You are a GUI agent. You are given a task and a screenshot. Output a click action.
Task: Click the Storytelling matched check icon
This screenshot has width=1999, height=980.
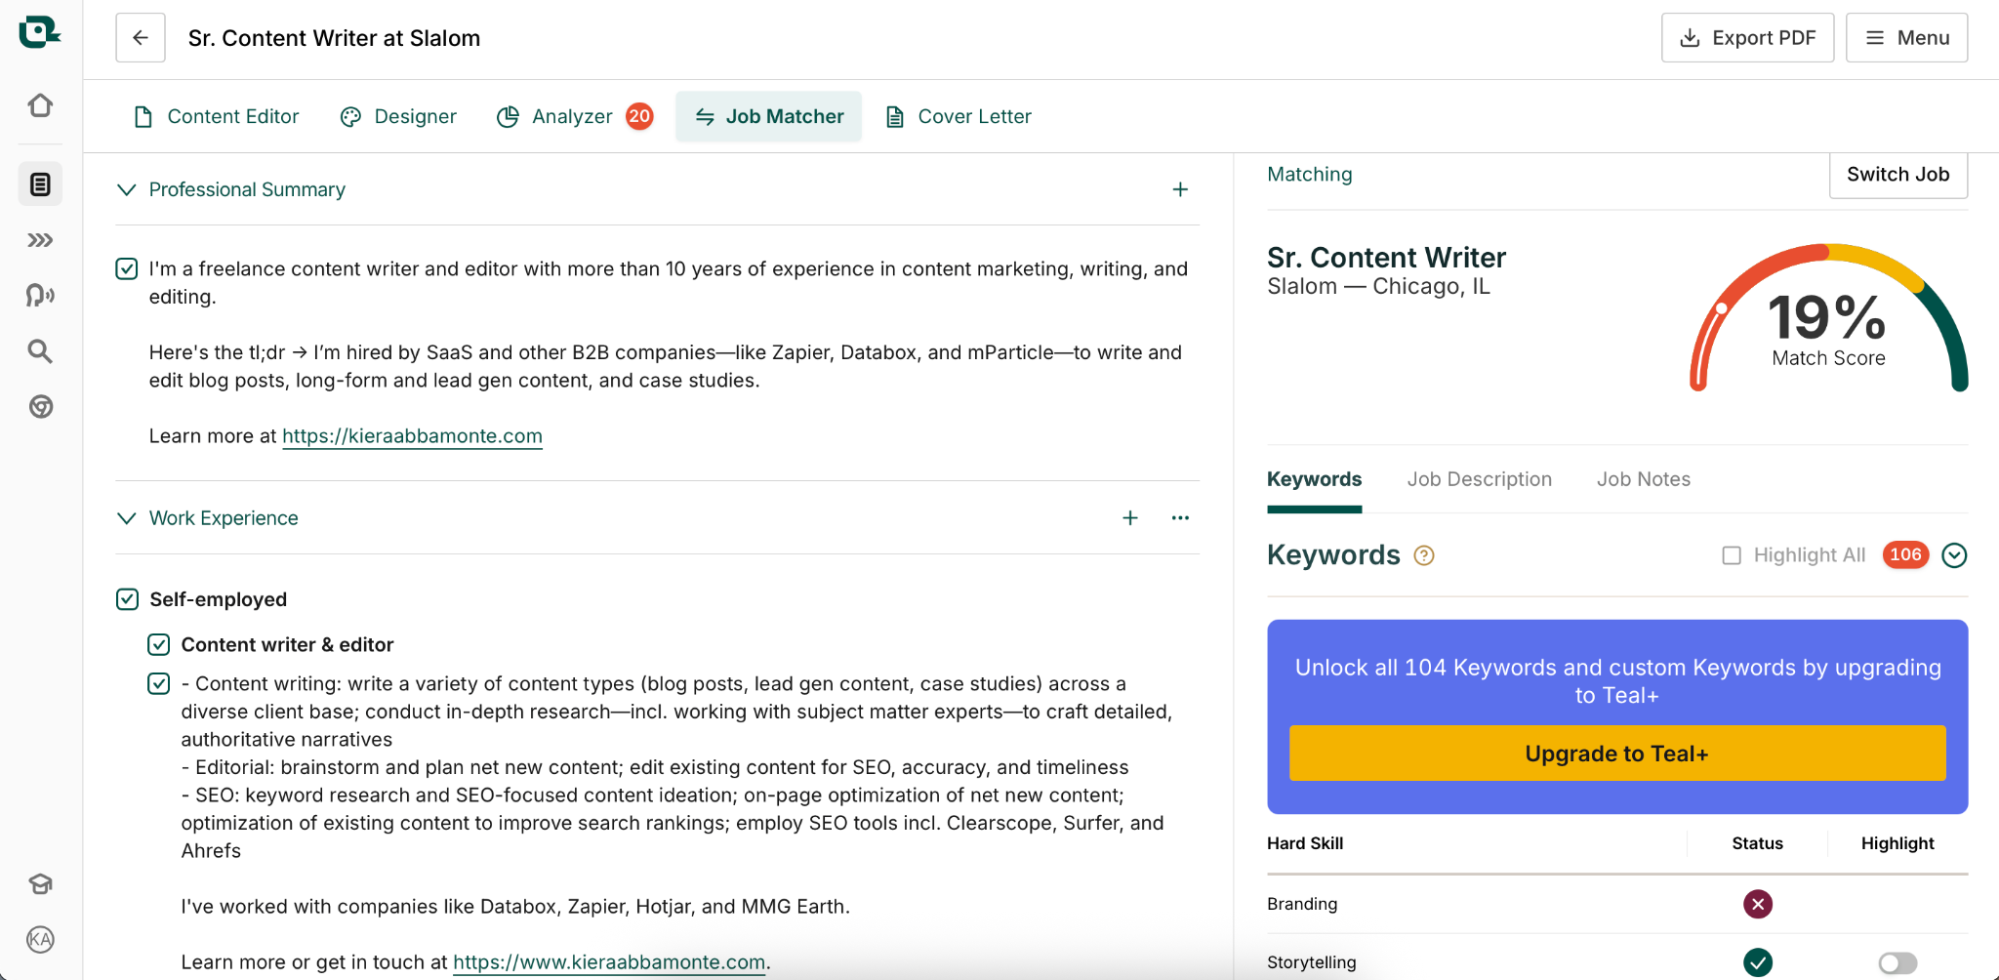click(x=1757, y=962)
